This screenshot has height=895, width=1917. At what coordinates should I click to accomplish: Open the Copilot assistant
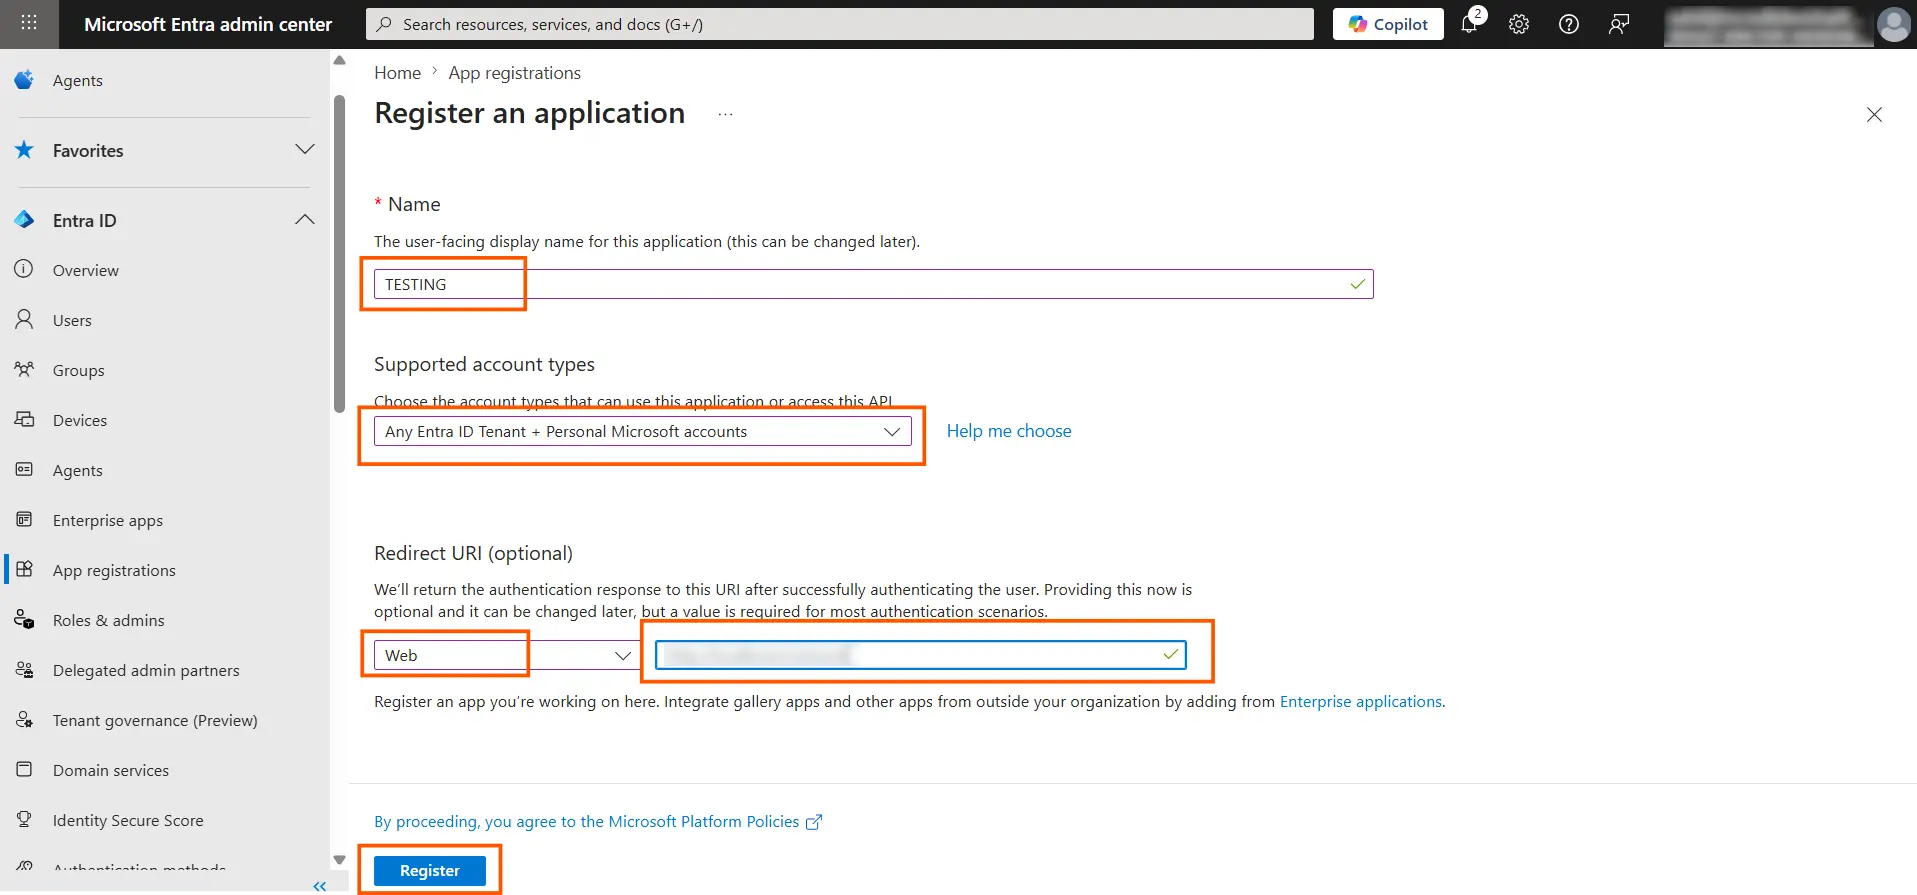coord(1388,24)
